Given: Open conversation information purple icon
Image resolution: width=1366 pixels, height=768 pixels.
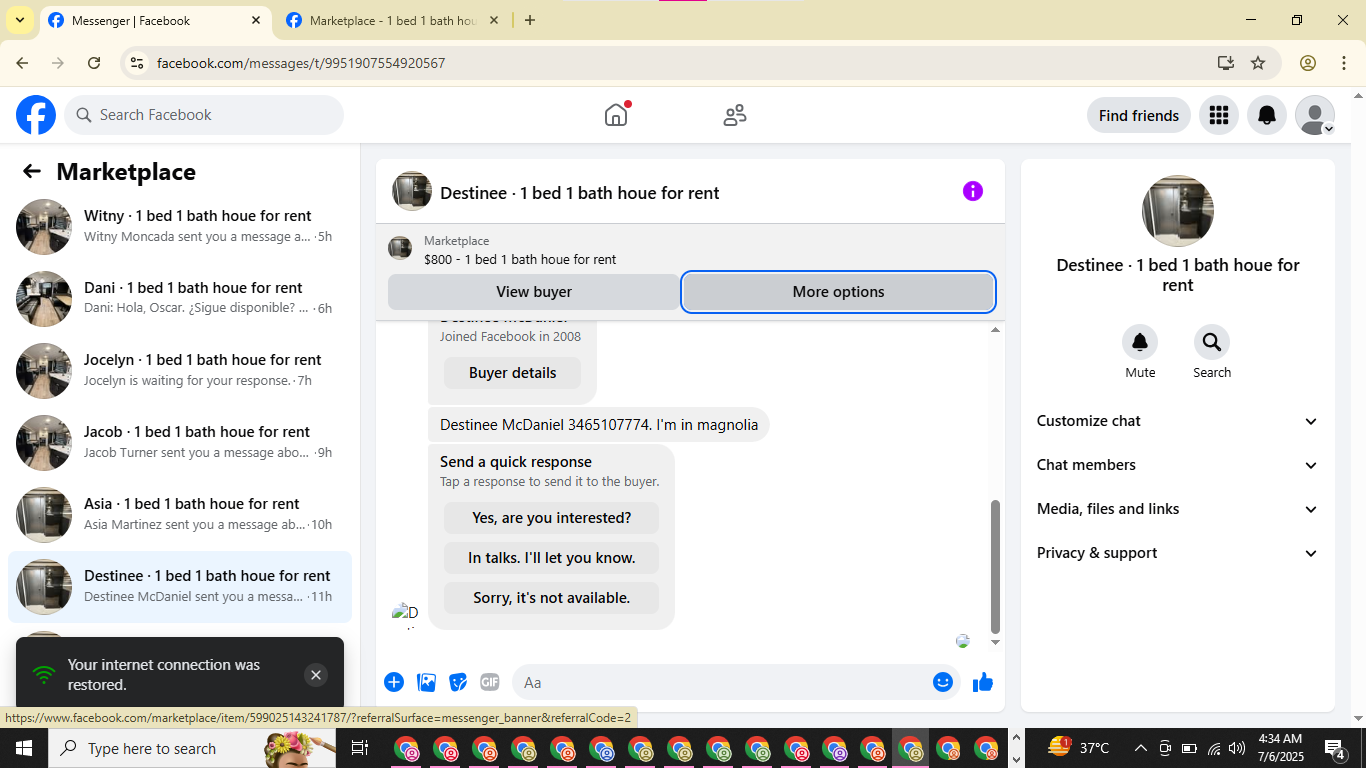Looking at the screenshot, I should click(972, 191).
